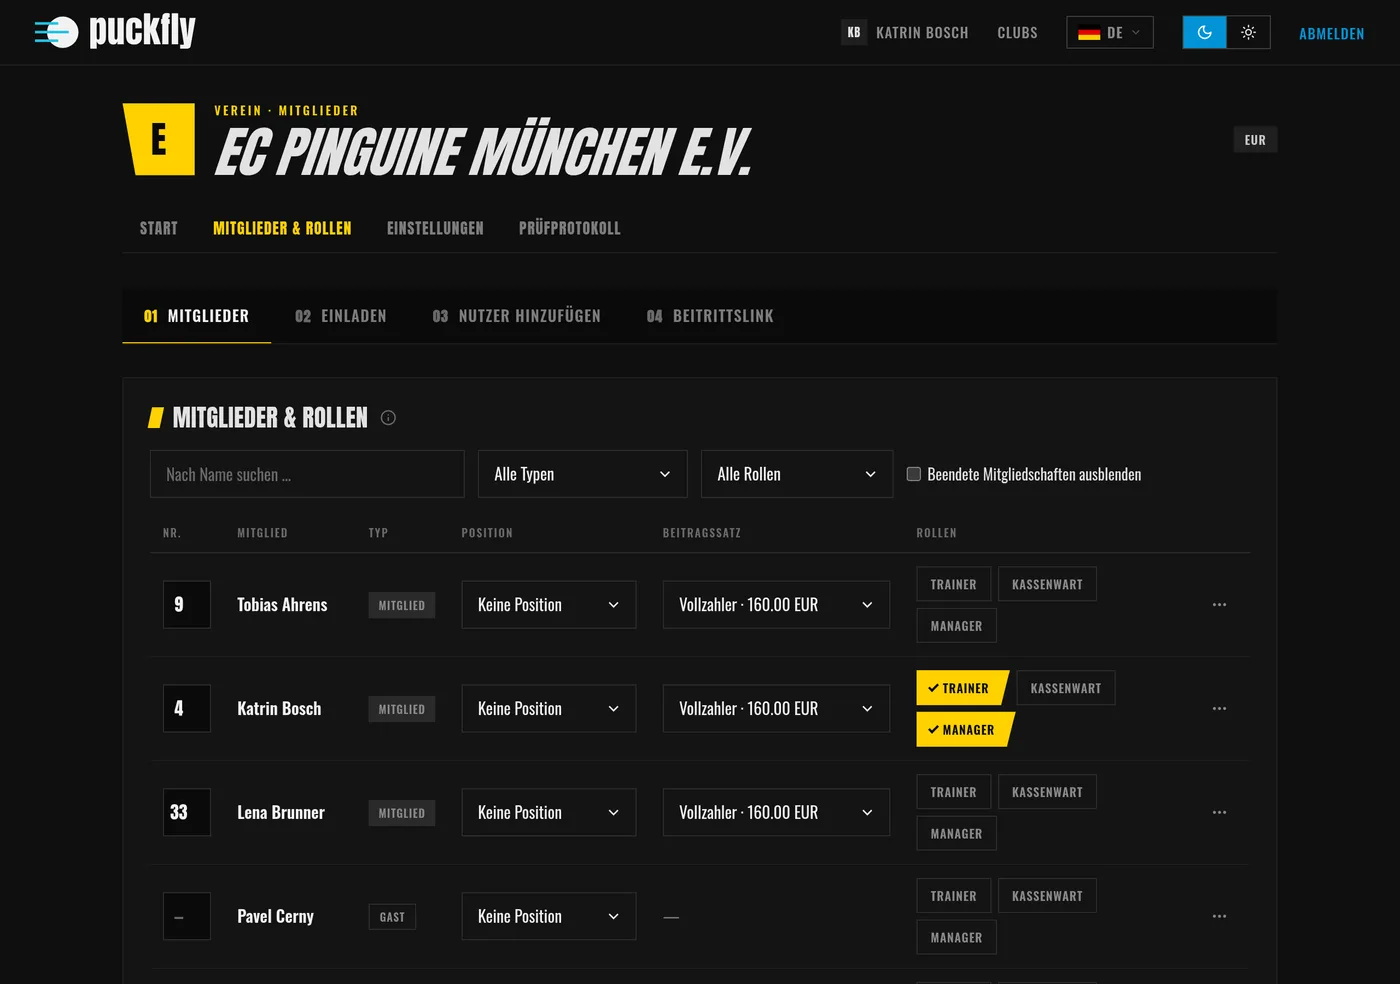Switch to light mode sun icon
This screenshot has width=1400, height=984.
[x=1248, y=32]
